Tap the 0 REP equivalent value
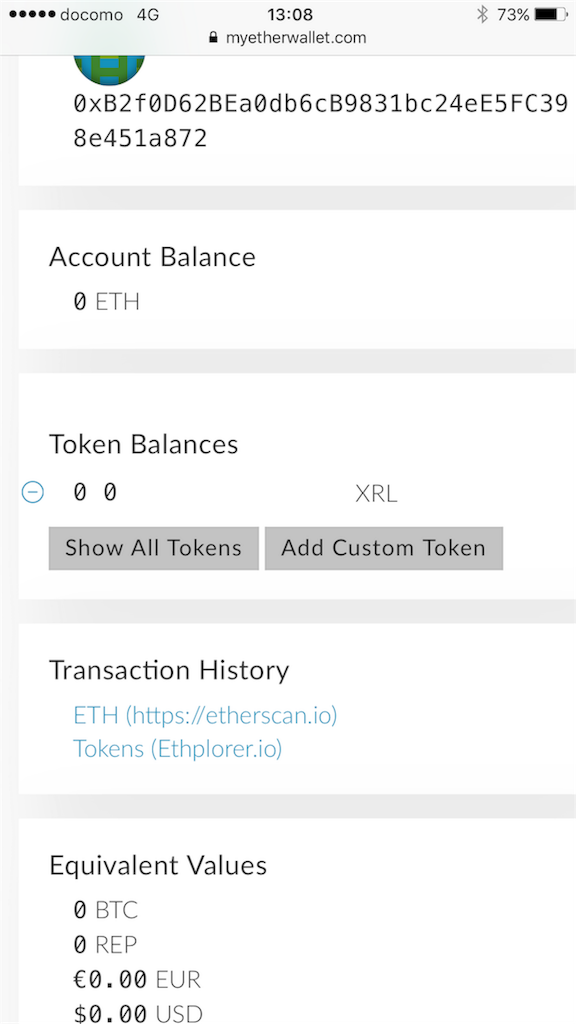This screenshot has height=1024, width=576. click(106, 944)
